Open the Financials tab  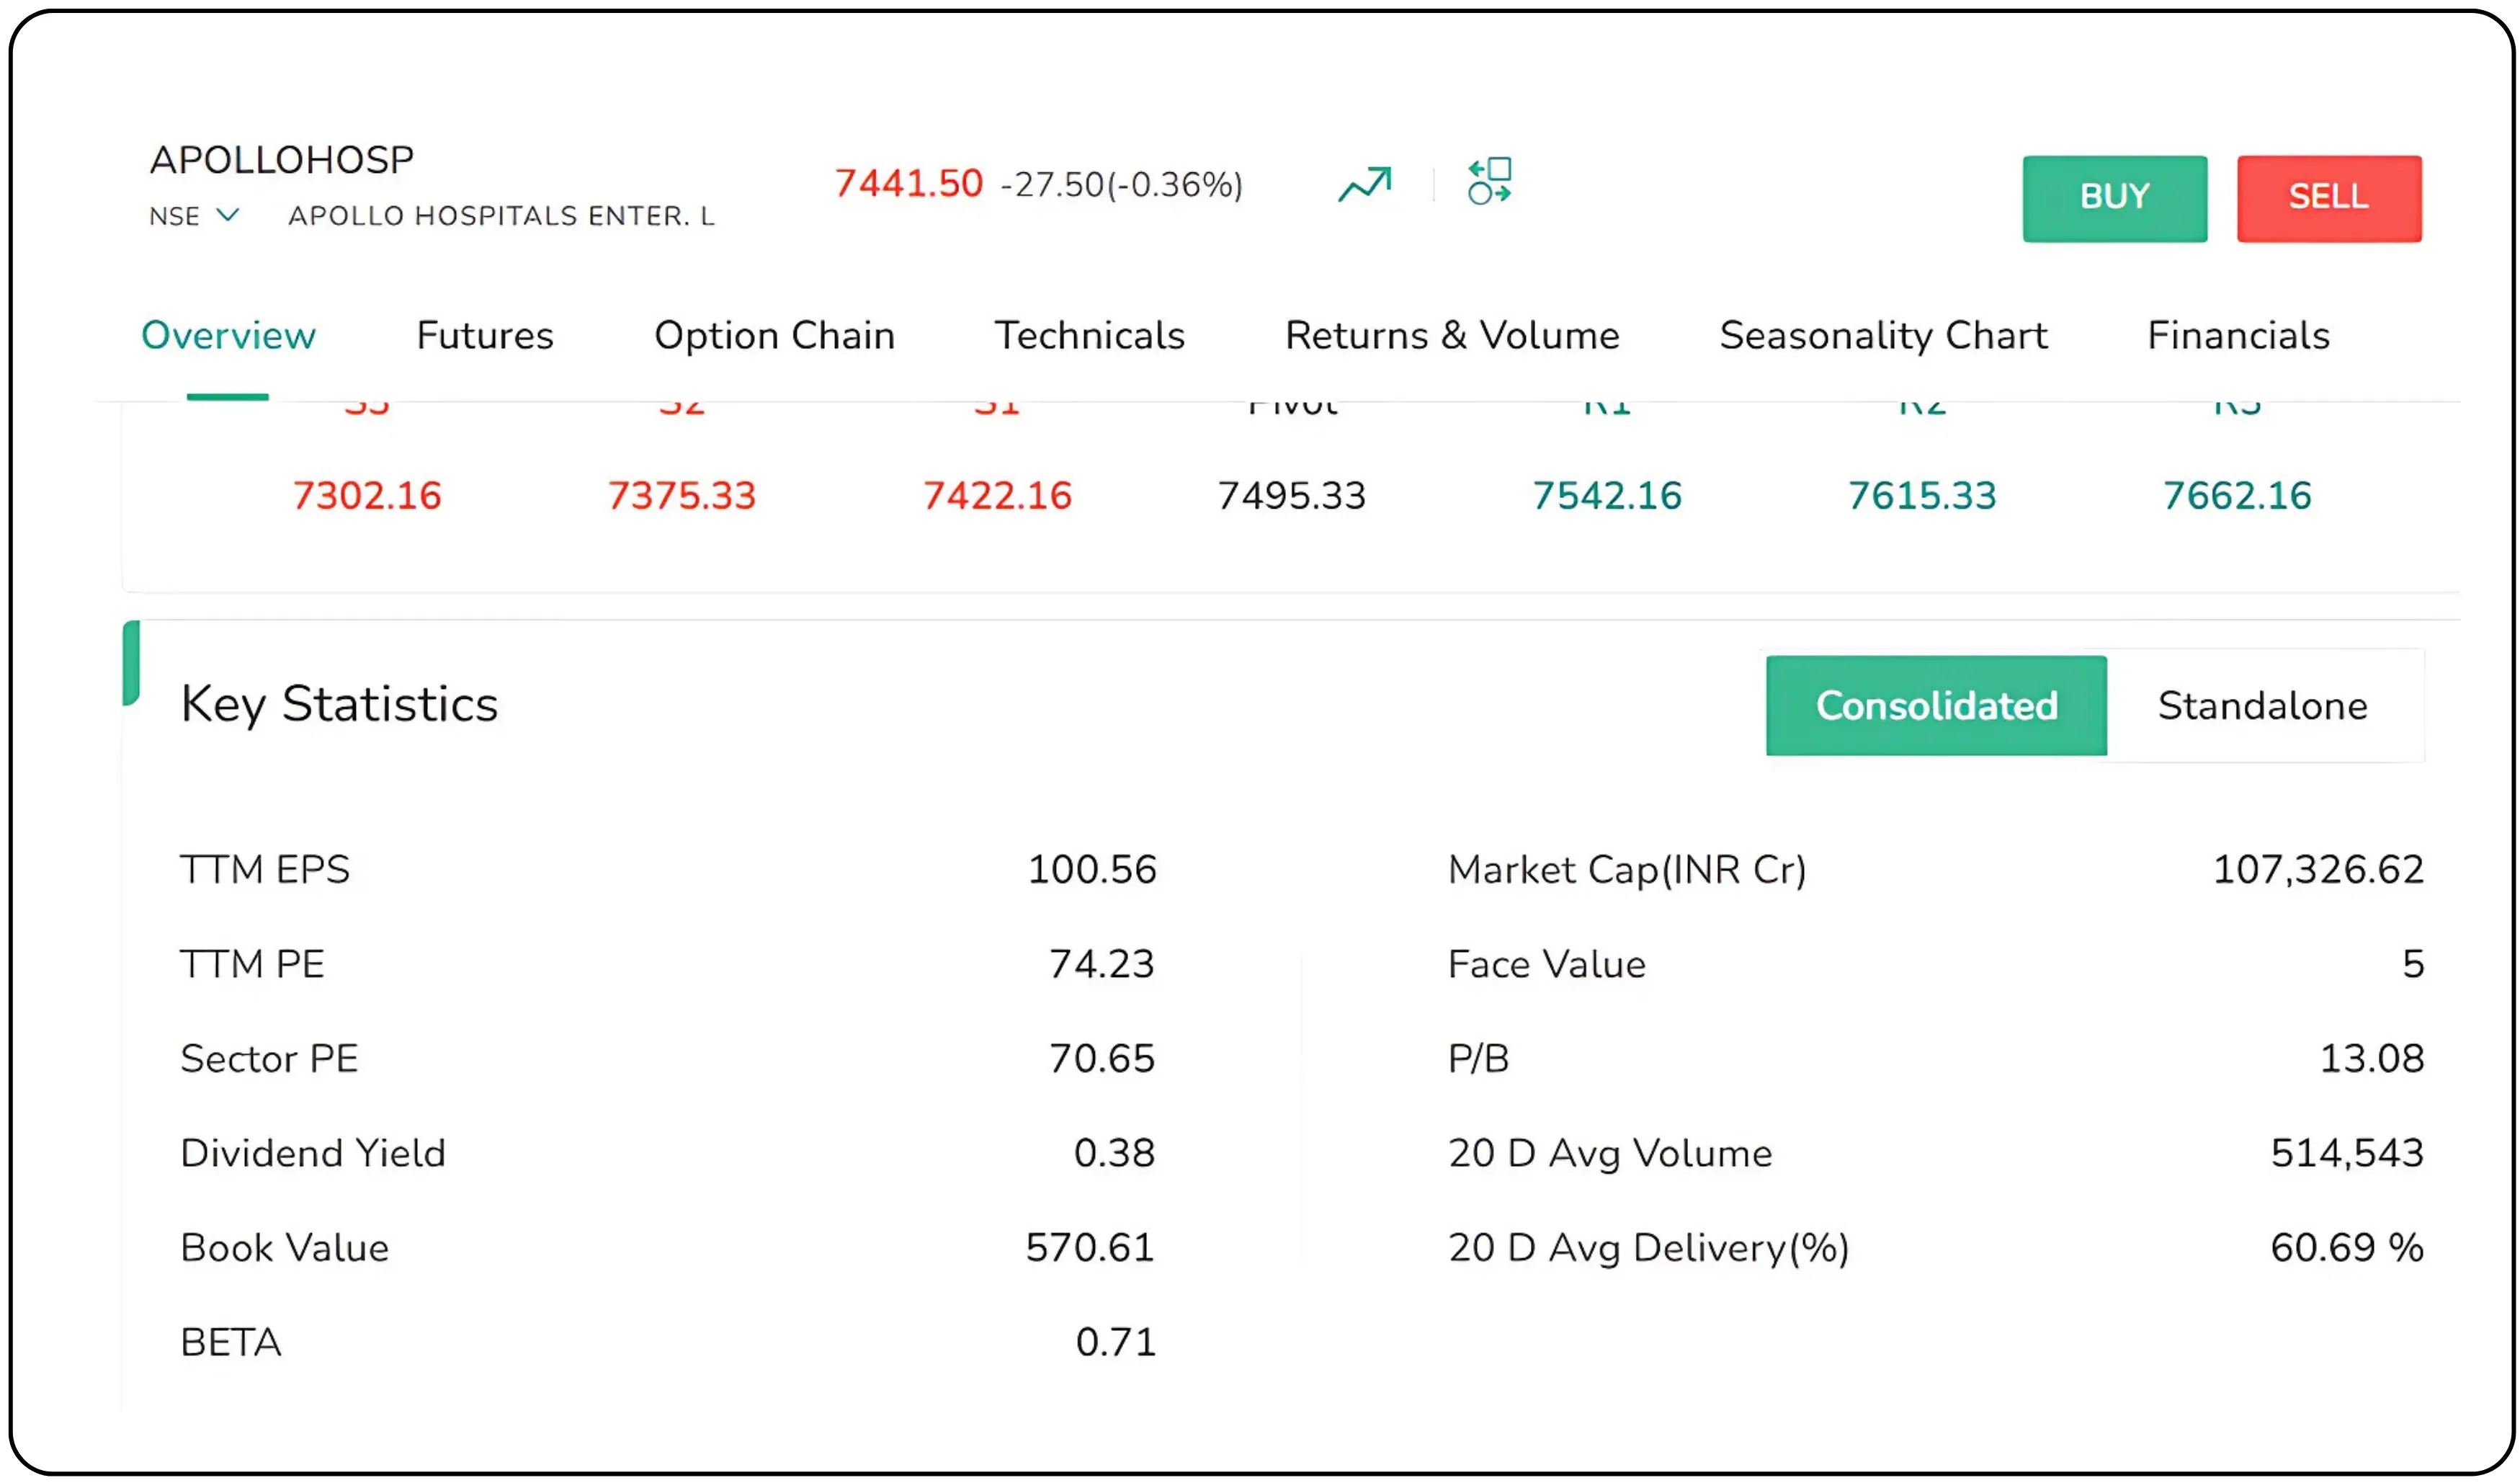(x=2238, y=336)
